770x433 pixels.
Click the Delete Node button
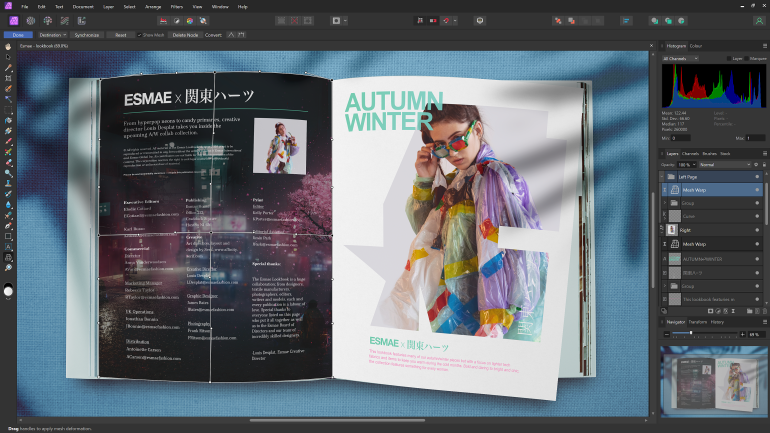[185, 35]
